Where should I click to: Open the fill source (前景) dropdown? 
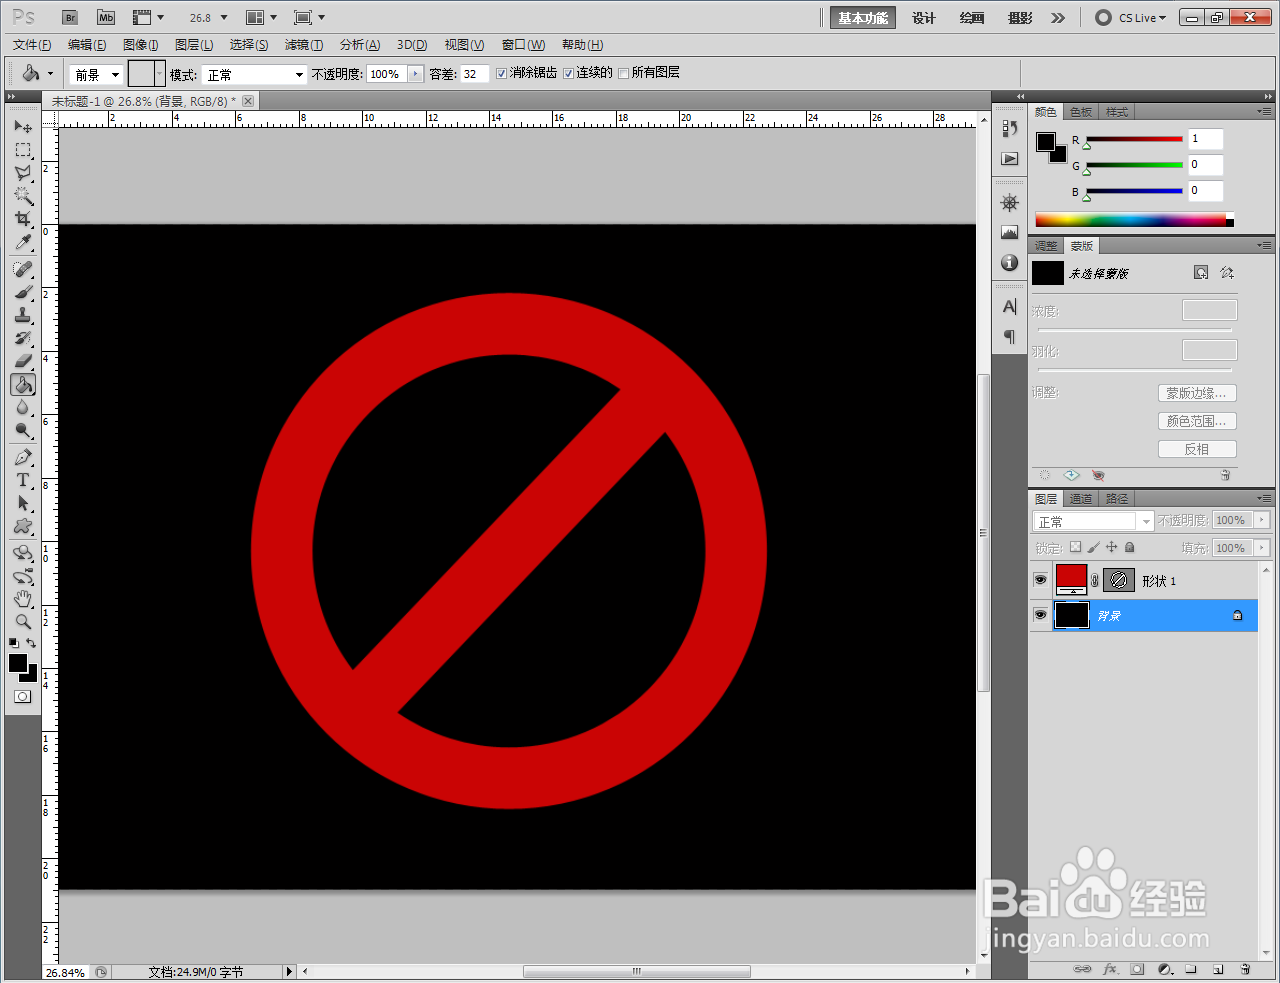[x=97, y=74]
